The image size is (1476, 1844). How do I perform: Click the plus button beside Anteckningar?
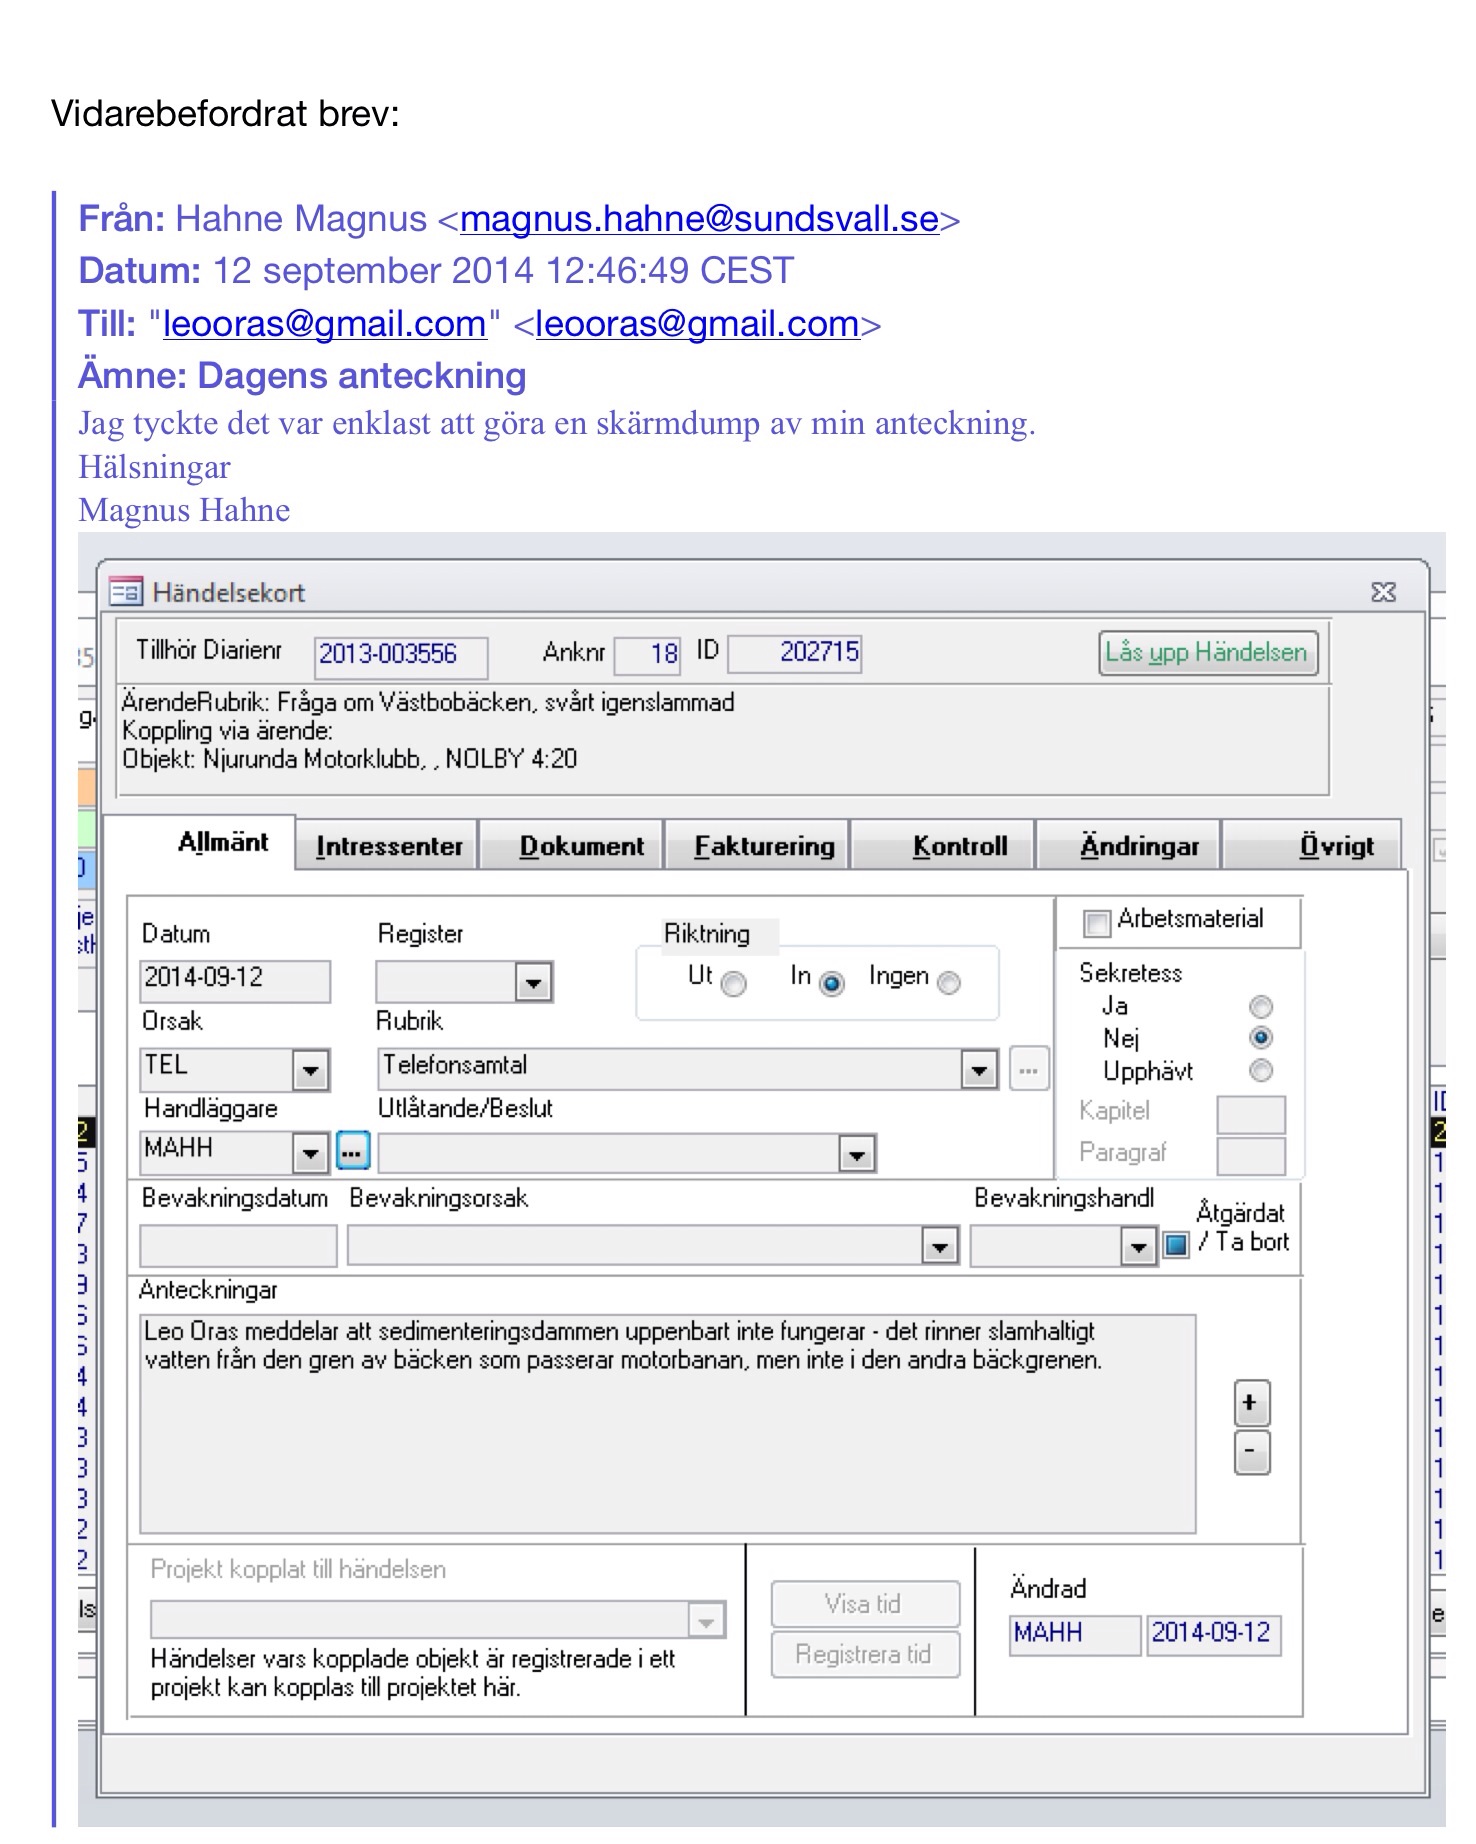pos(1251,1403)
